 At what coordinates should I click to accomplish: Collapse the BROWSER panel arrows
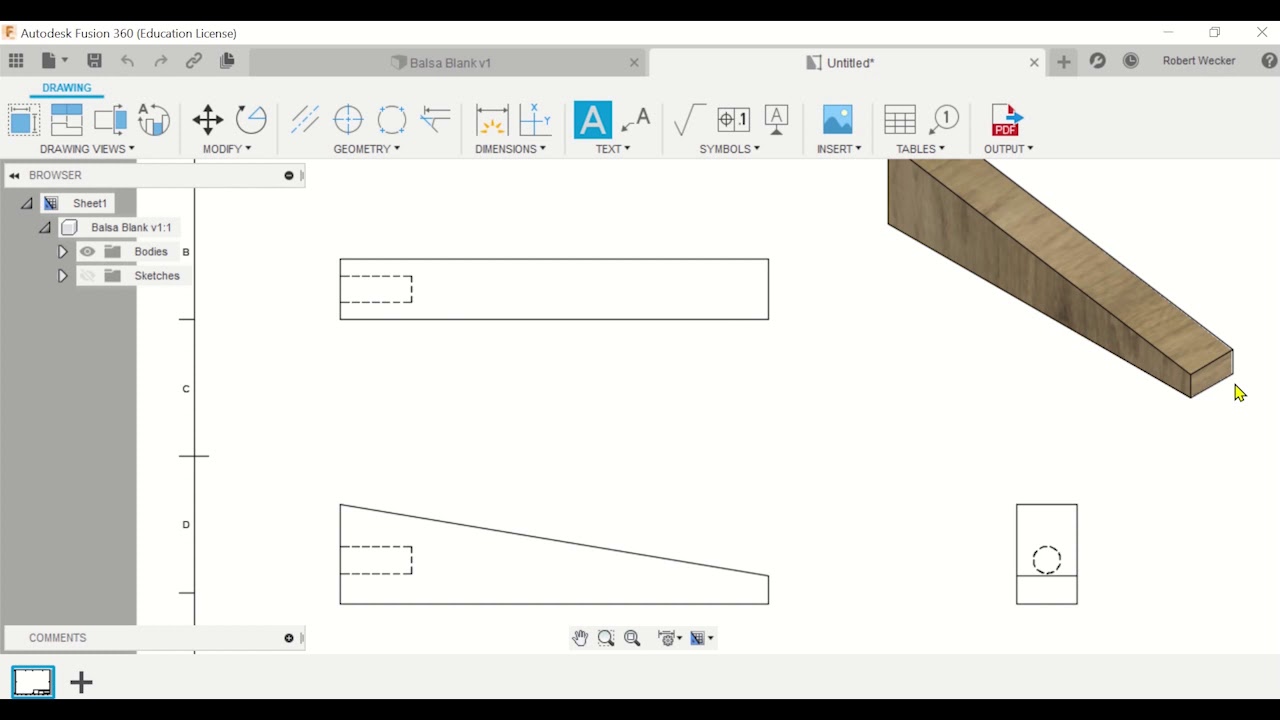coord(14,176)
